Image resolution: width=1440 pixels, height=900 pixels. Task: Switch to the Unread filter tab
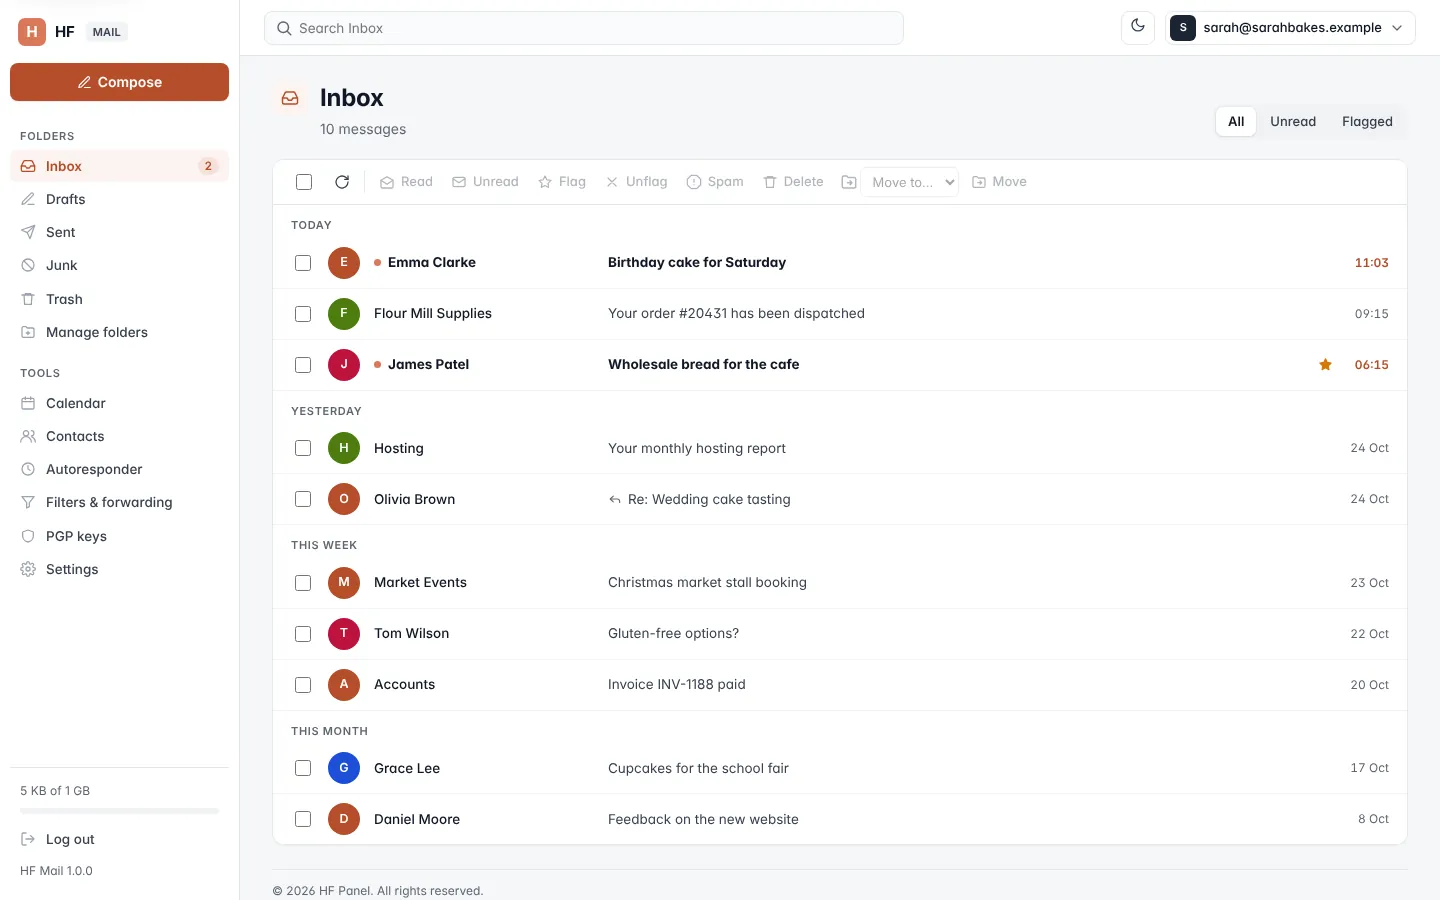tap(1293, 121)
